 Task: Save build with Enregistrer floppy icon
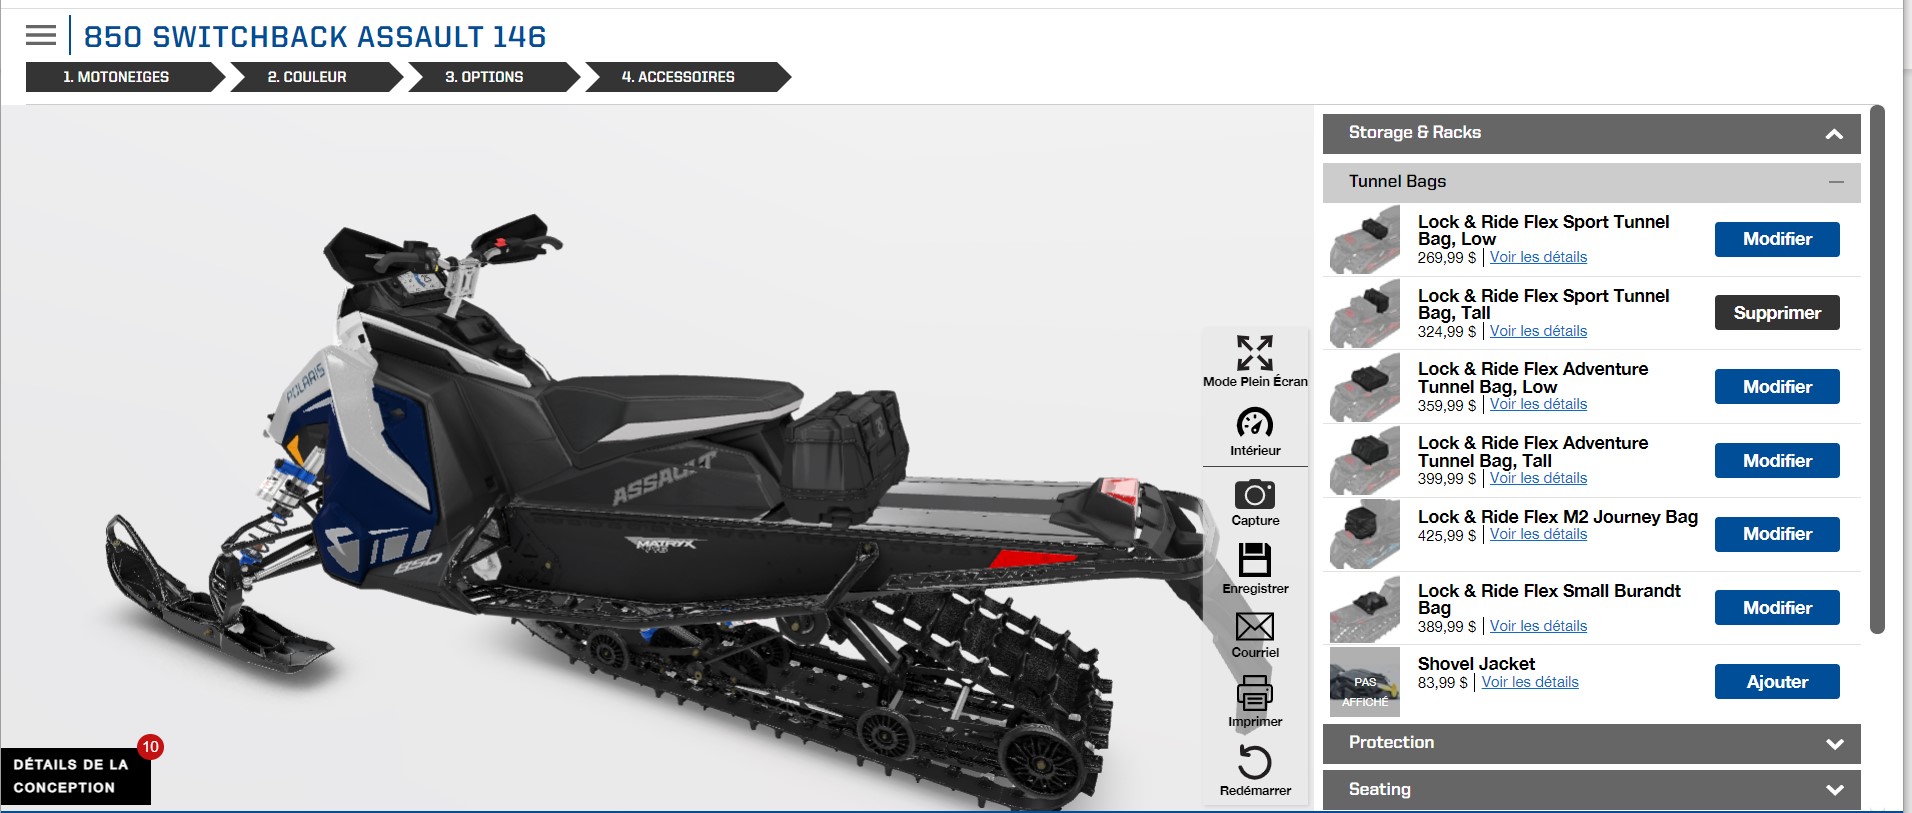pyautogui.click(x=1255, y=560)
